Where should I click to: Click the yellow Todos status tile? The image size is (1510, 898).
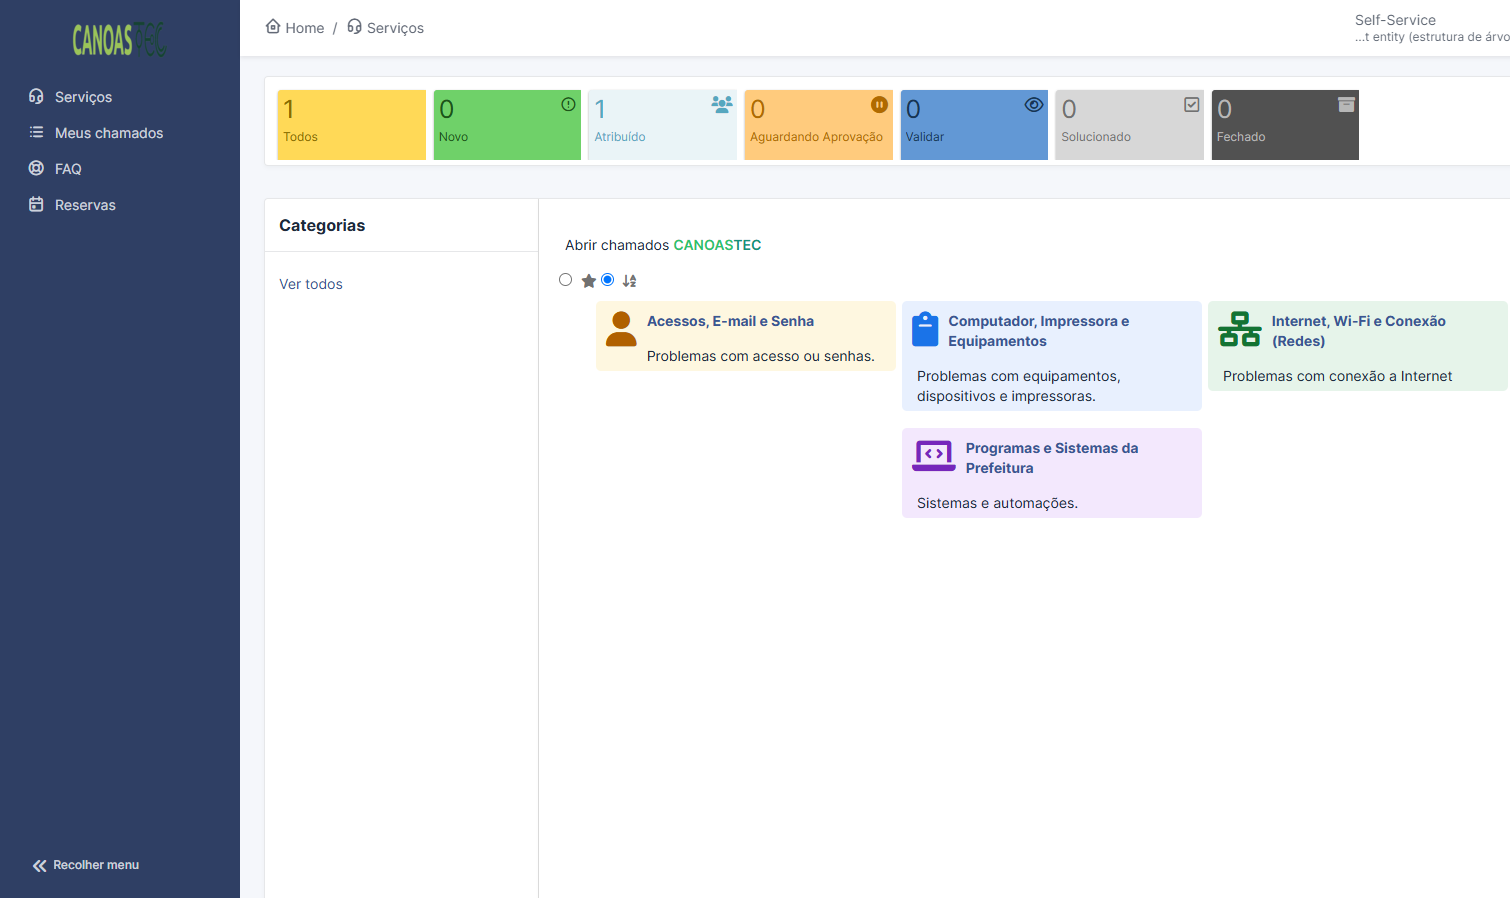coord(351,125)
